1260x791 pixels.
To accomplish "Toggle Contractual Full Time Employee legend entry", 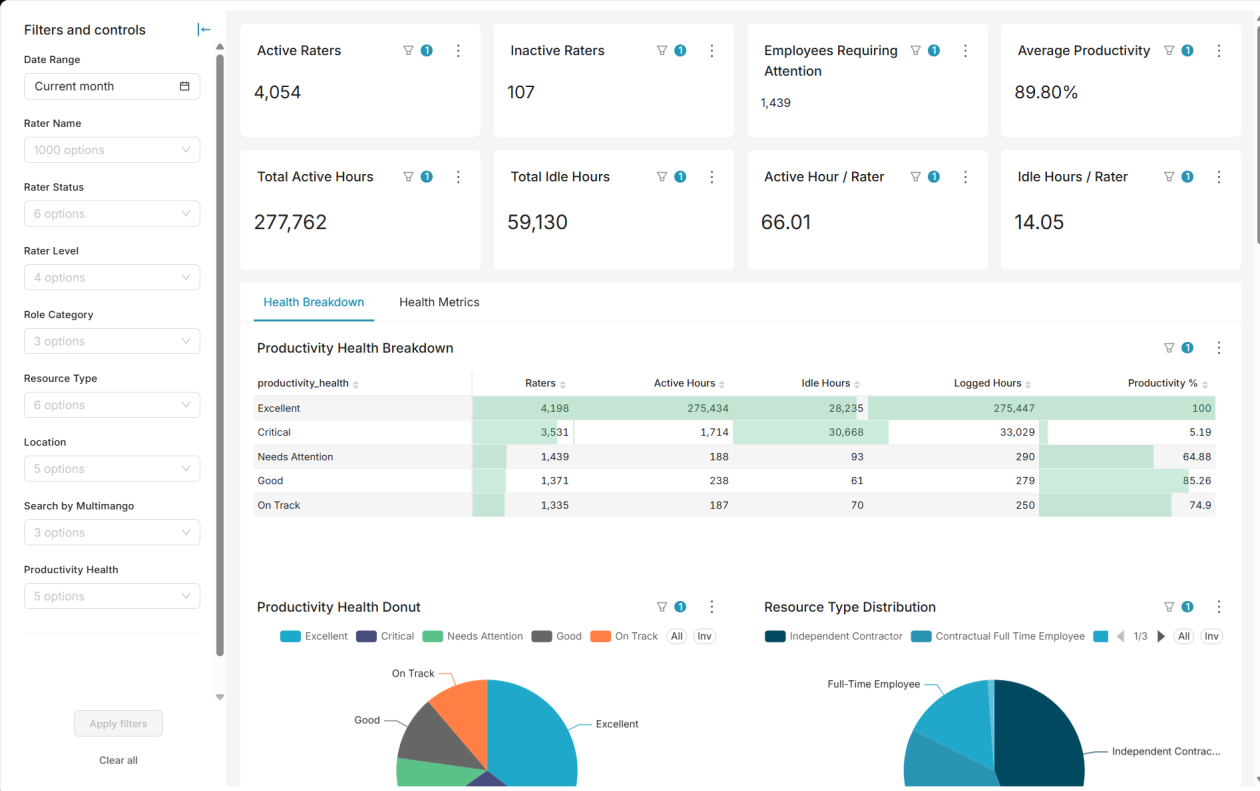I will 998,636.
